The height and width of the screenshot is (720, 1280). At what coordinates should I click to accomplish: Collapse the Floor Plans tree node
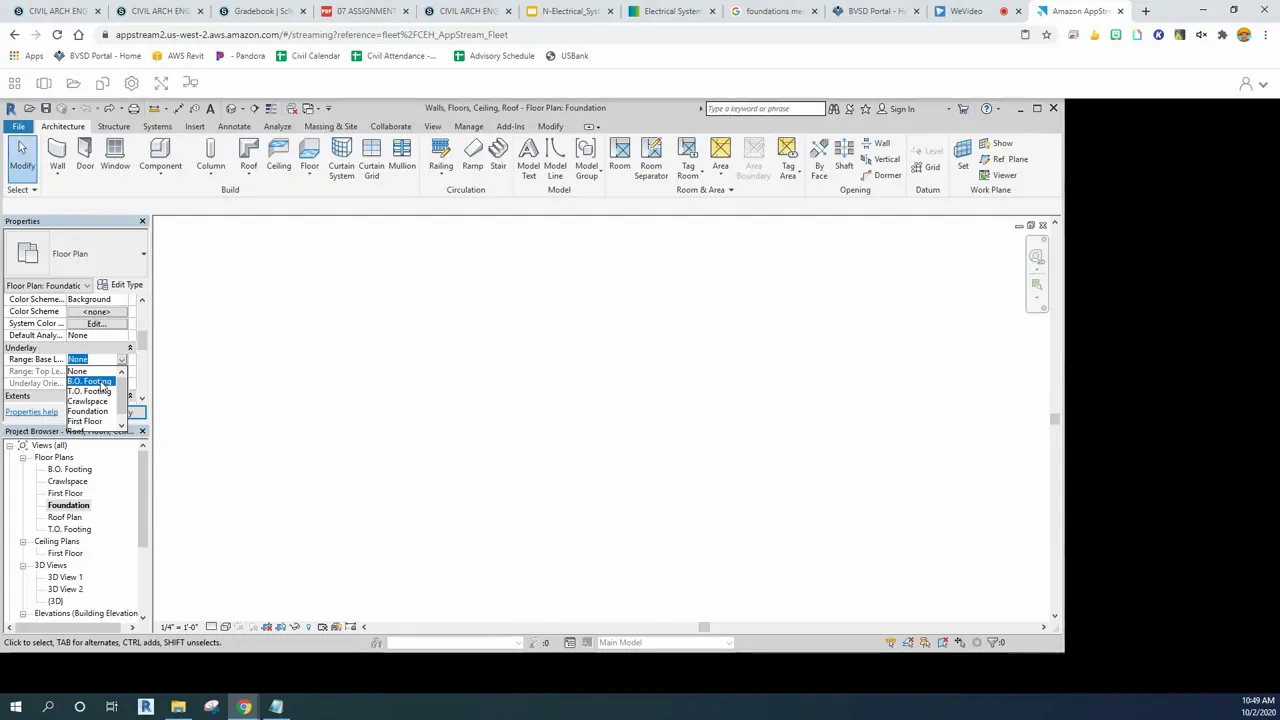coord(23,457)
